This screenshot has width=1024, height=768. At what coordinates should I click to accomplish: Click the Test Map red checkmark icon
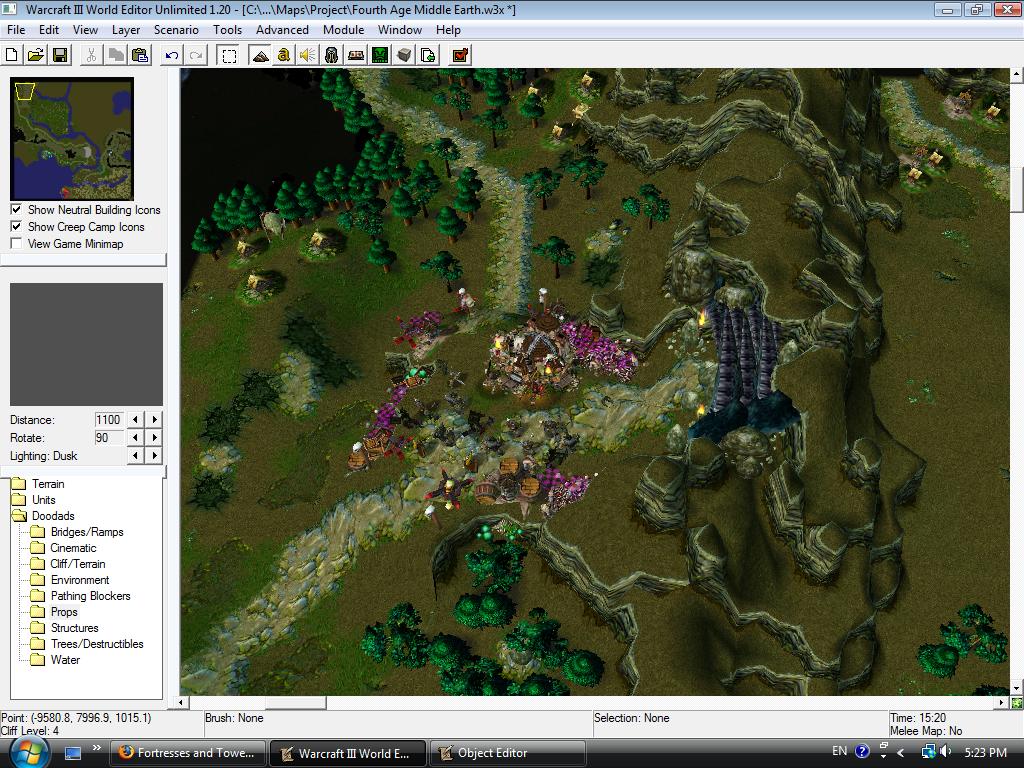point(460,56)
